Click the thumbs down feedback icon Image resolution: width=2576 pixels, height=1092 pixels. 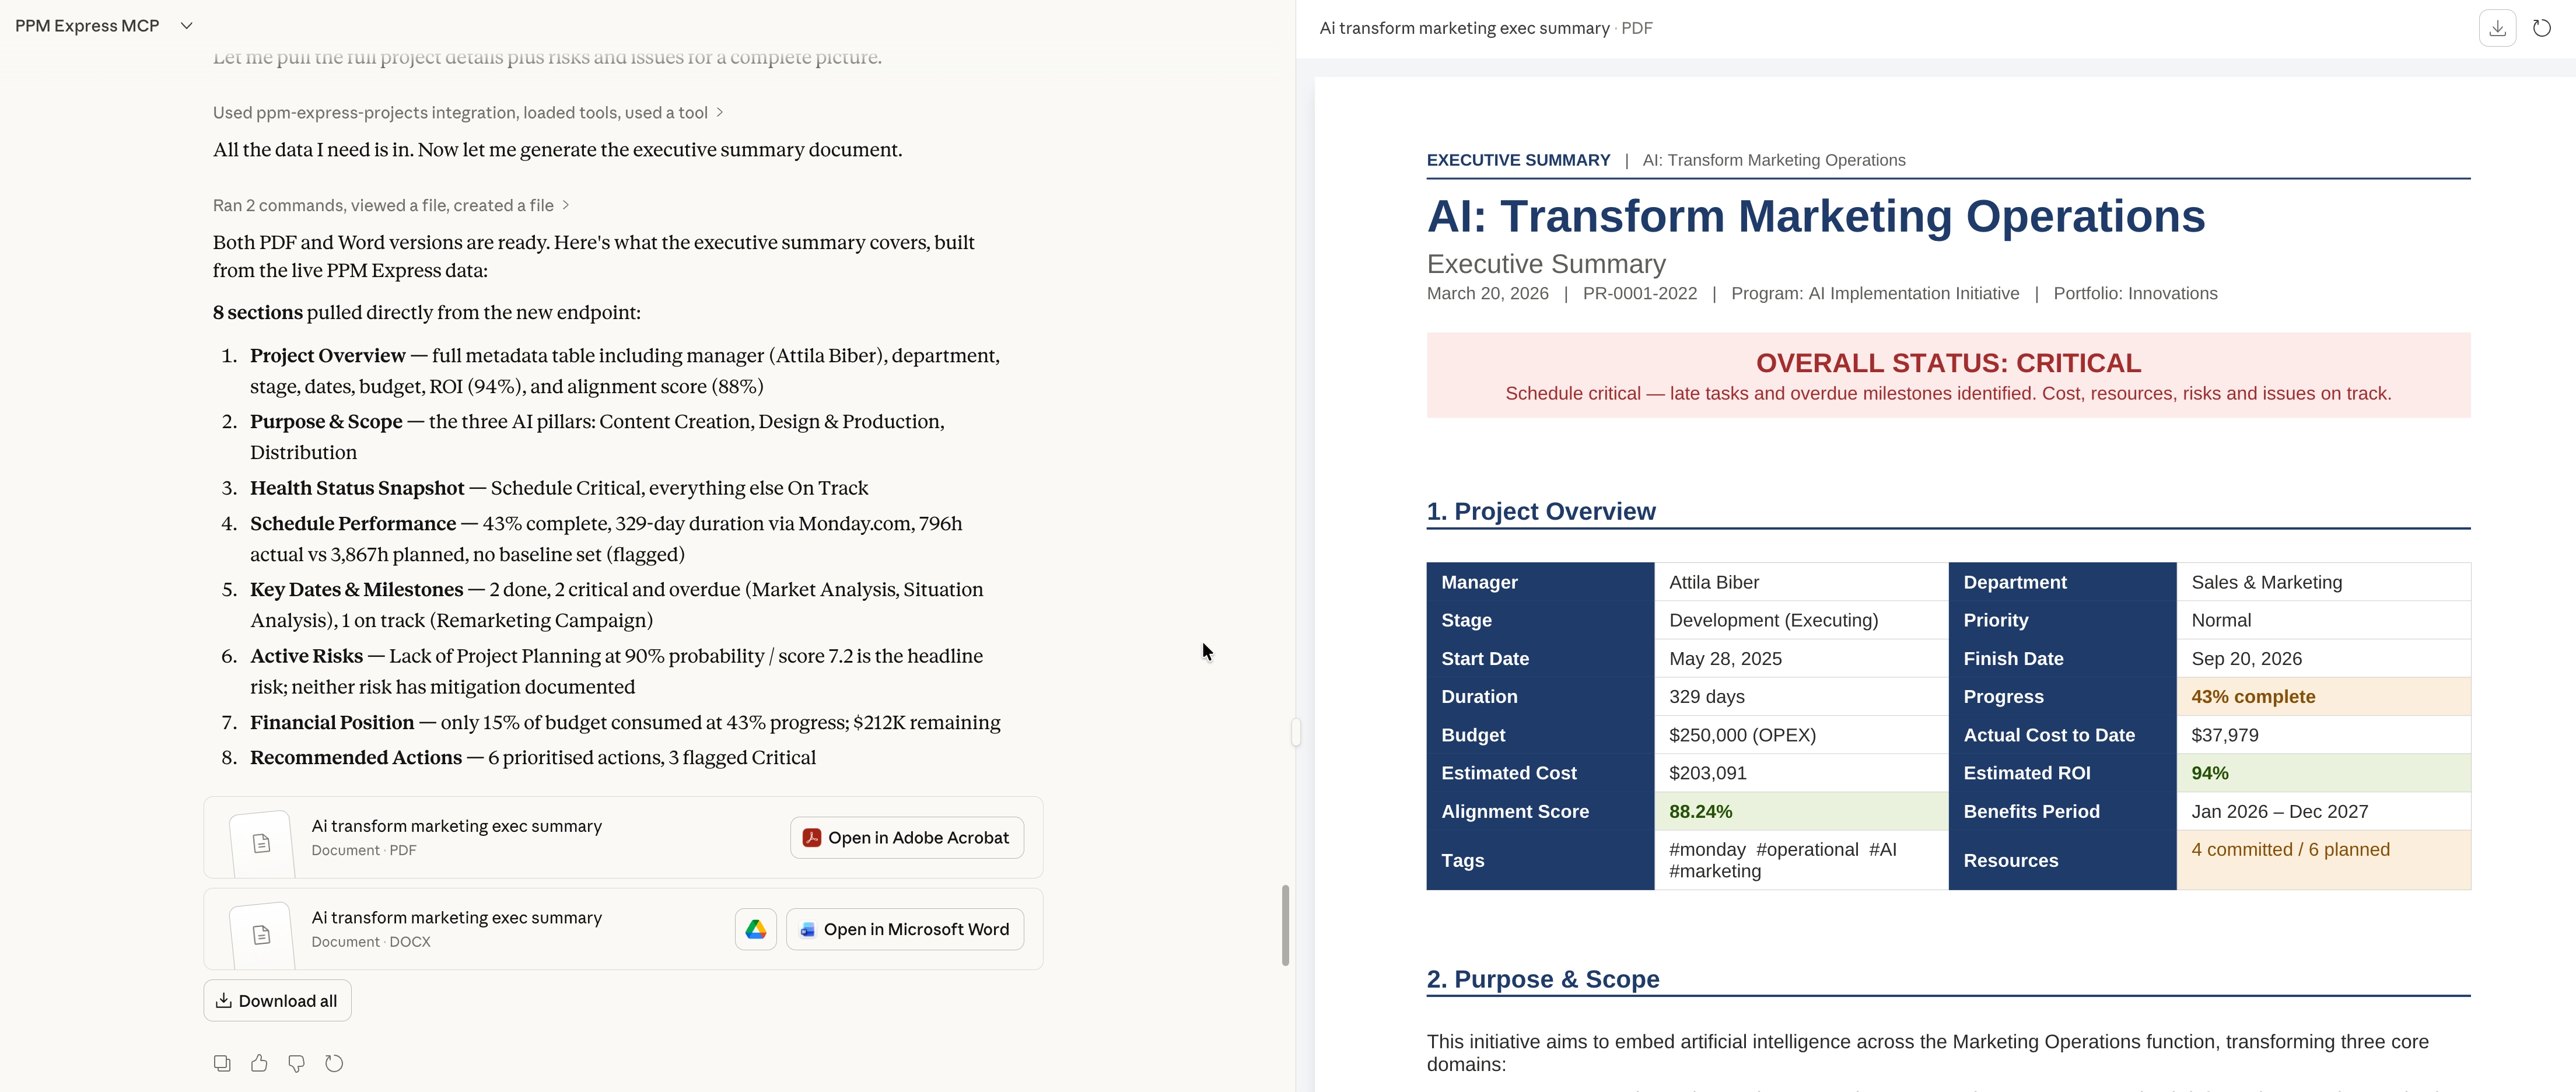point(296,1063)
